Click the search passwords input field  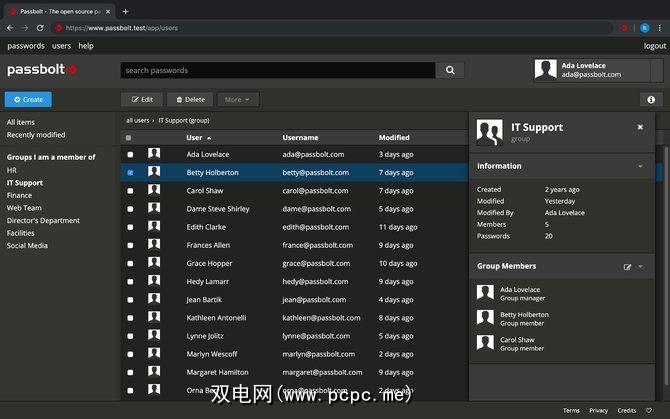click(x=278, y=70)
